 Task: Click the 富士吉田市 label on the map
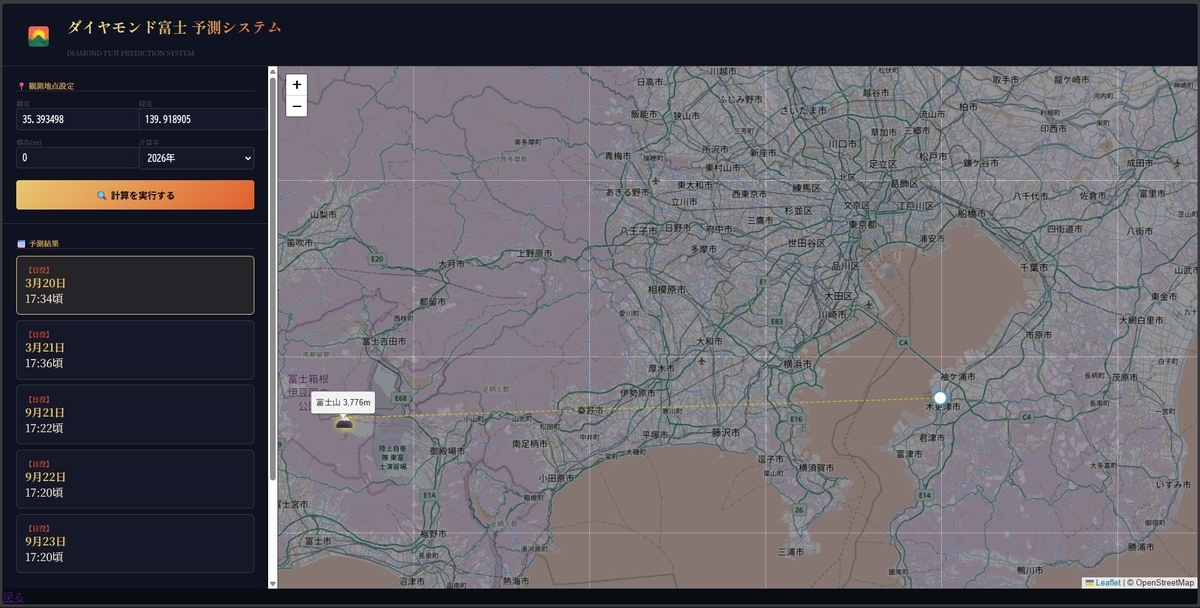coord(383,341)
